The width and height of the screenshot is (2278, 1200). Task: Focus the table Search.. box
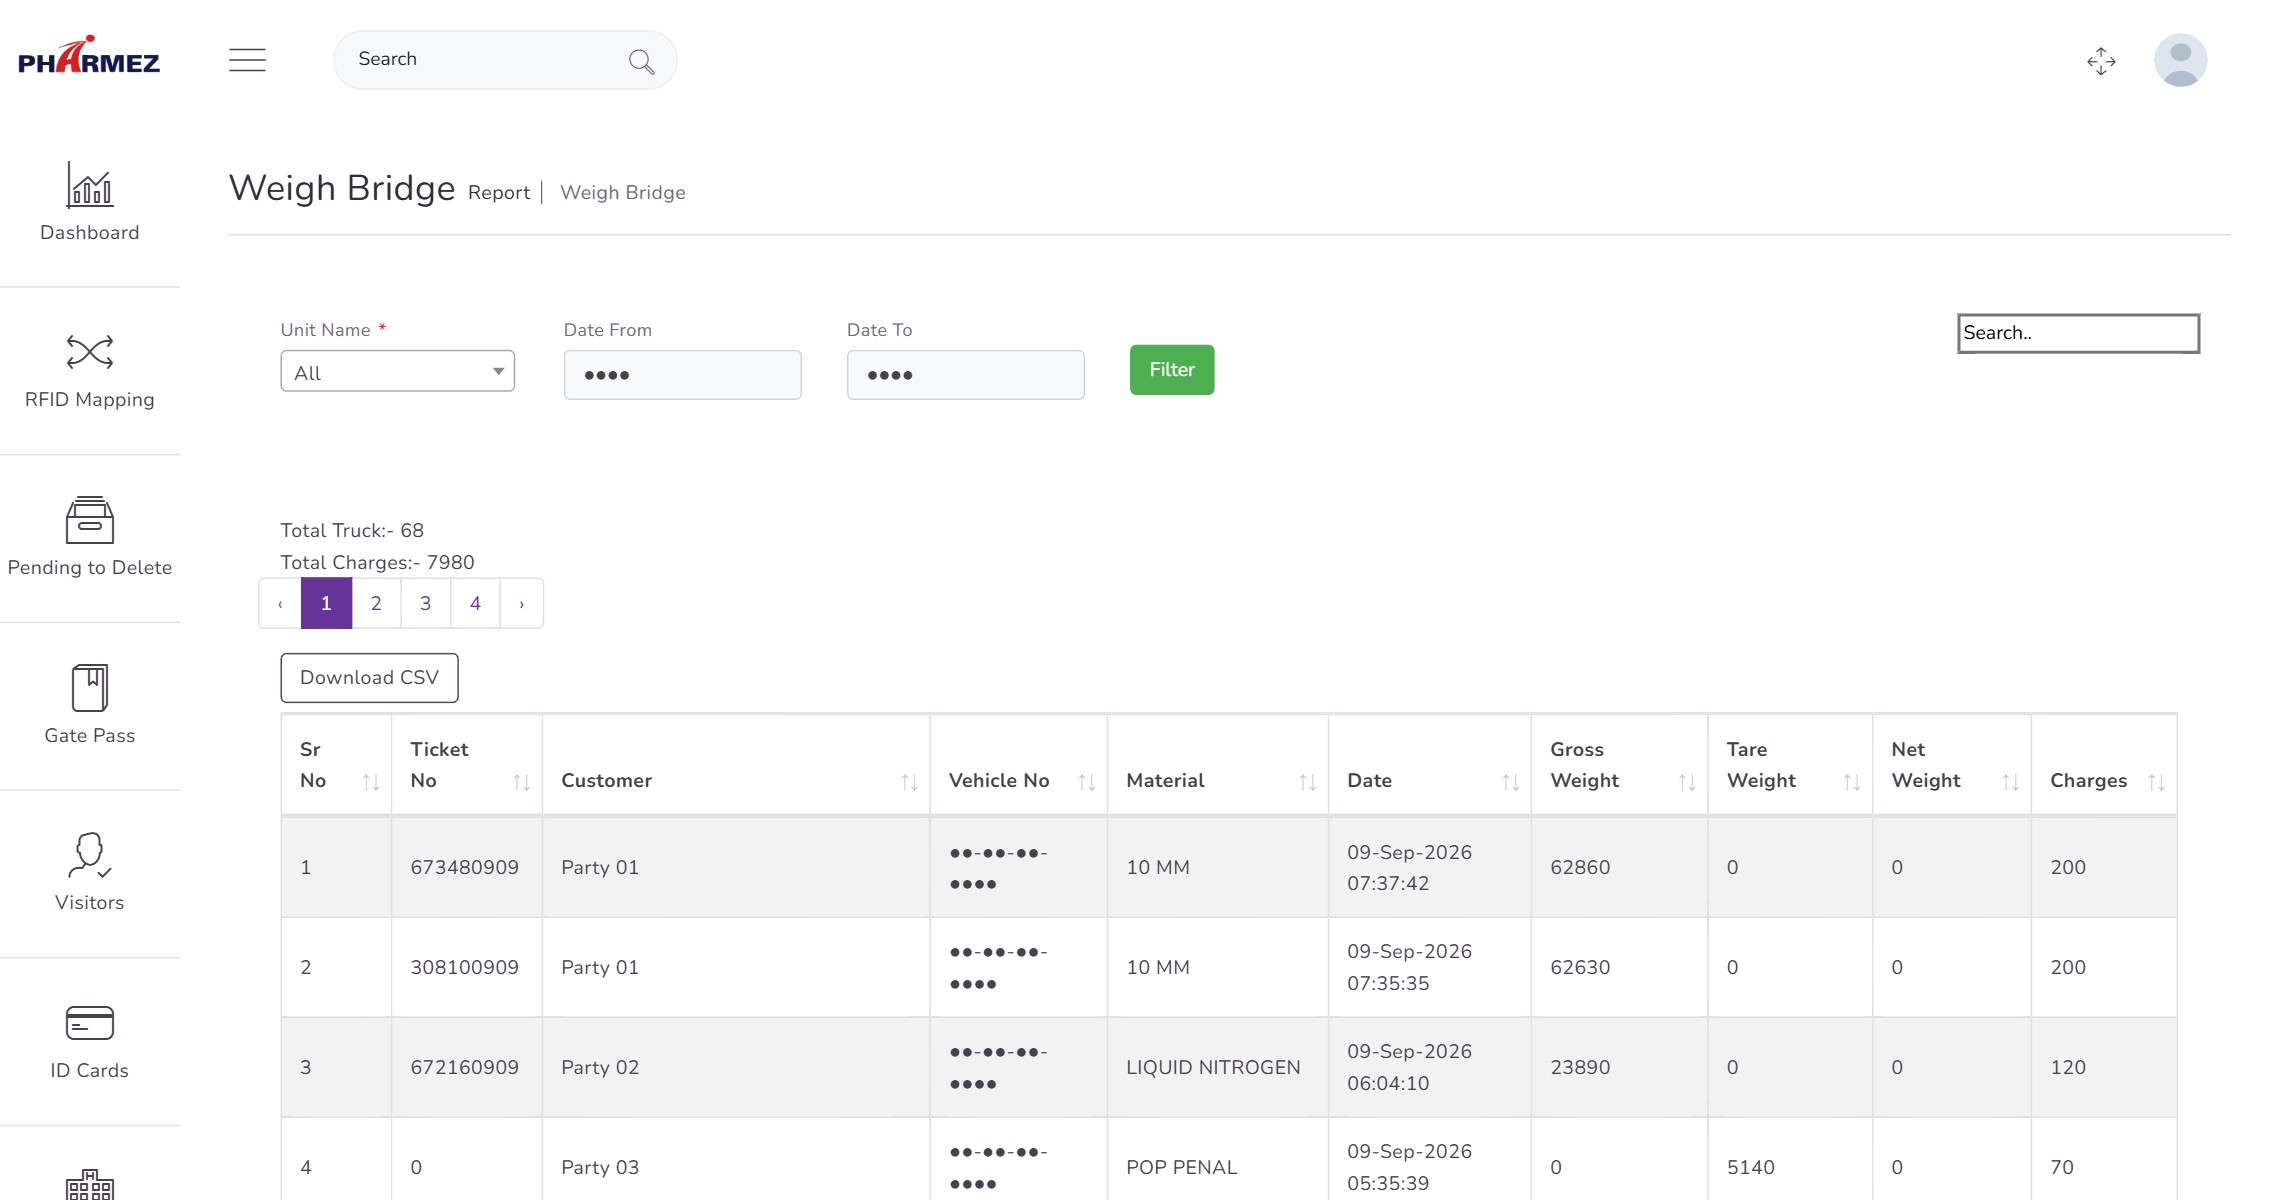2078,333
